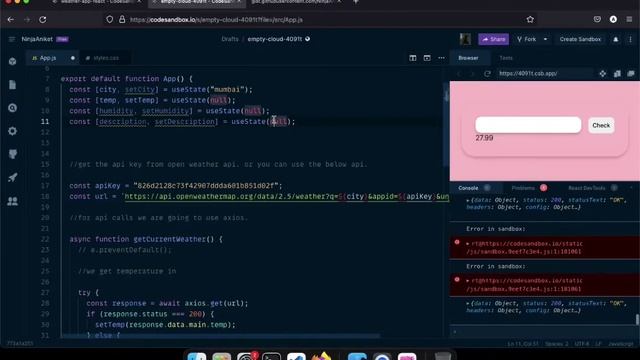Viewport: 640px width, 360px height.
Task: Click the Fork button
Action: click(527, 39)
